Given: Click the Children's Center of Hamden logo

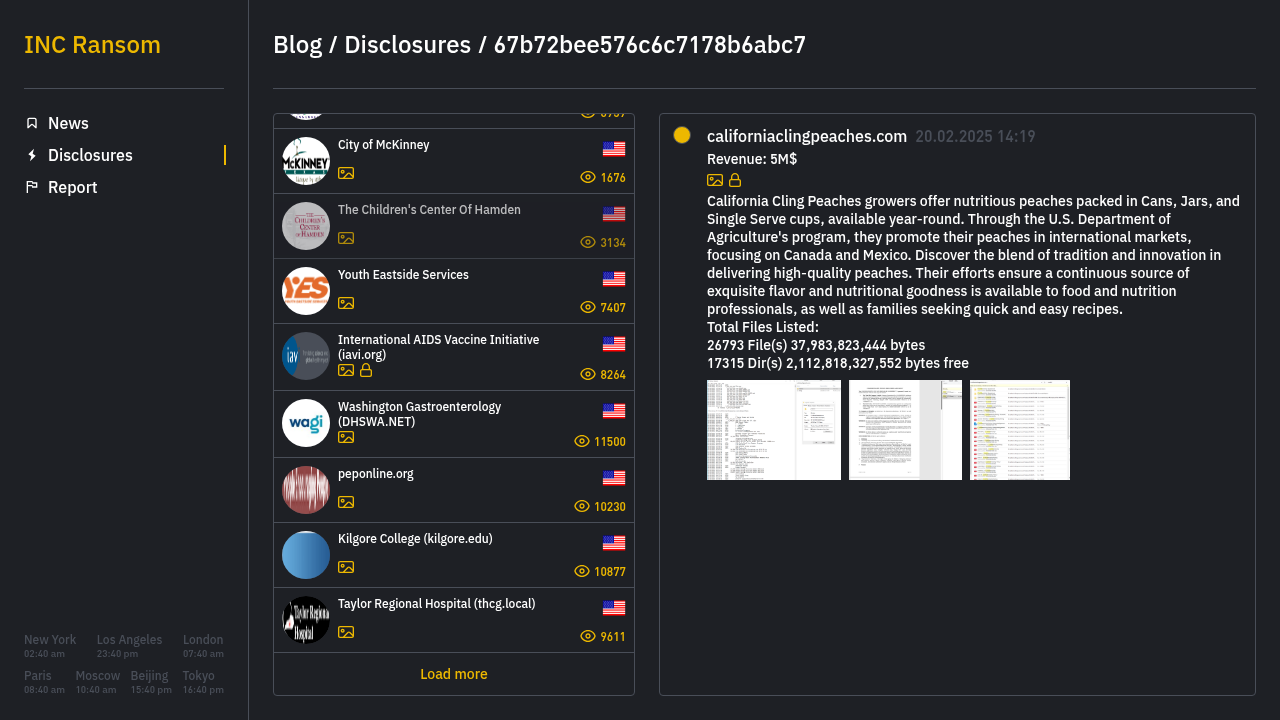Looking at the screenshot, I should pos(306,226).
